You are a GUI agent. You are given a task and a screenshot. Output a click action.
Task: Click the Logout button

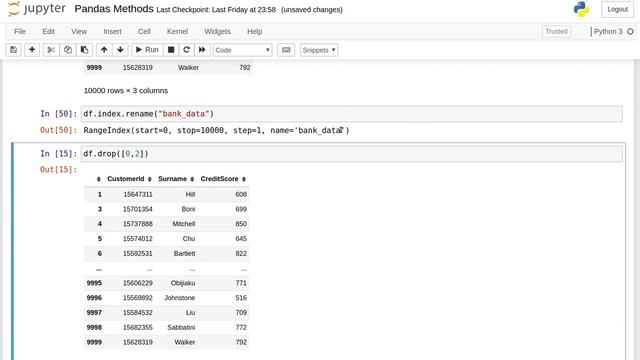617,9
